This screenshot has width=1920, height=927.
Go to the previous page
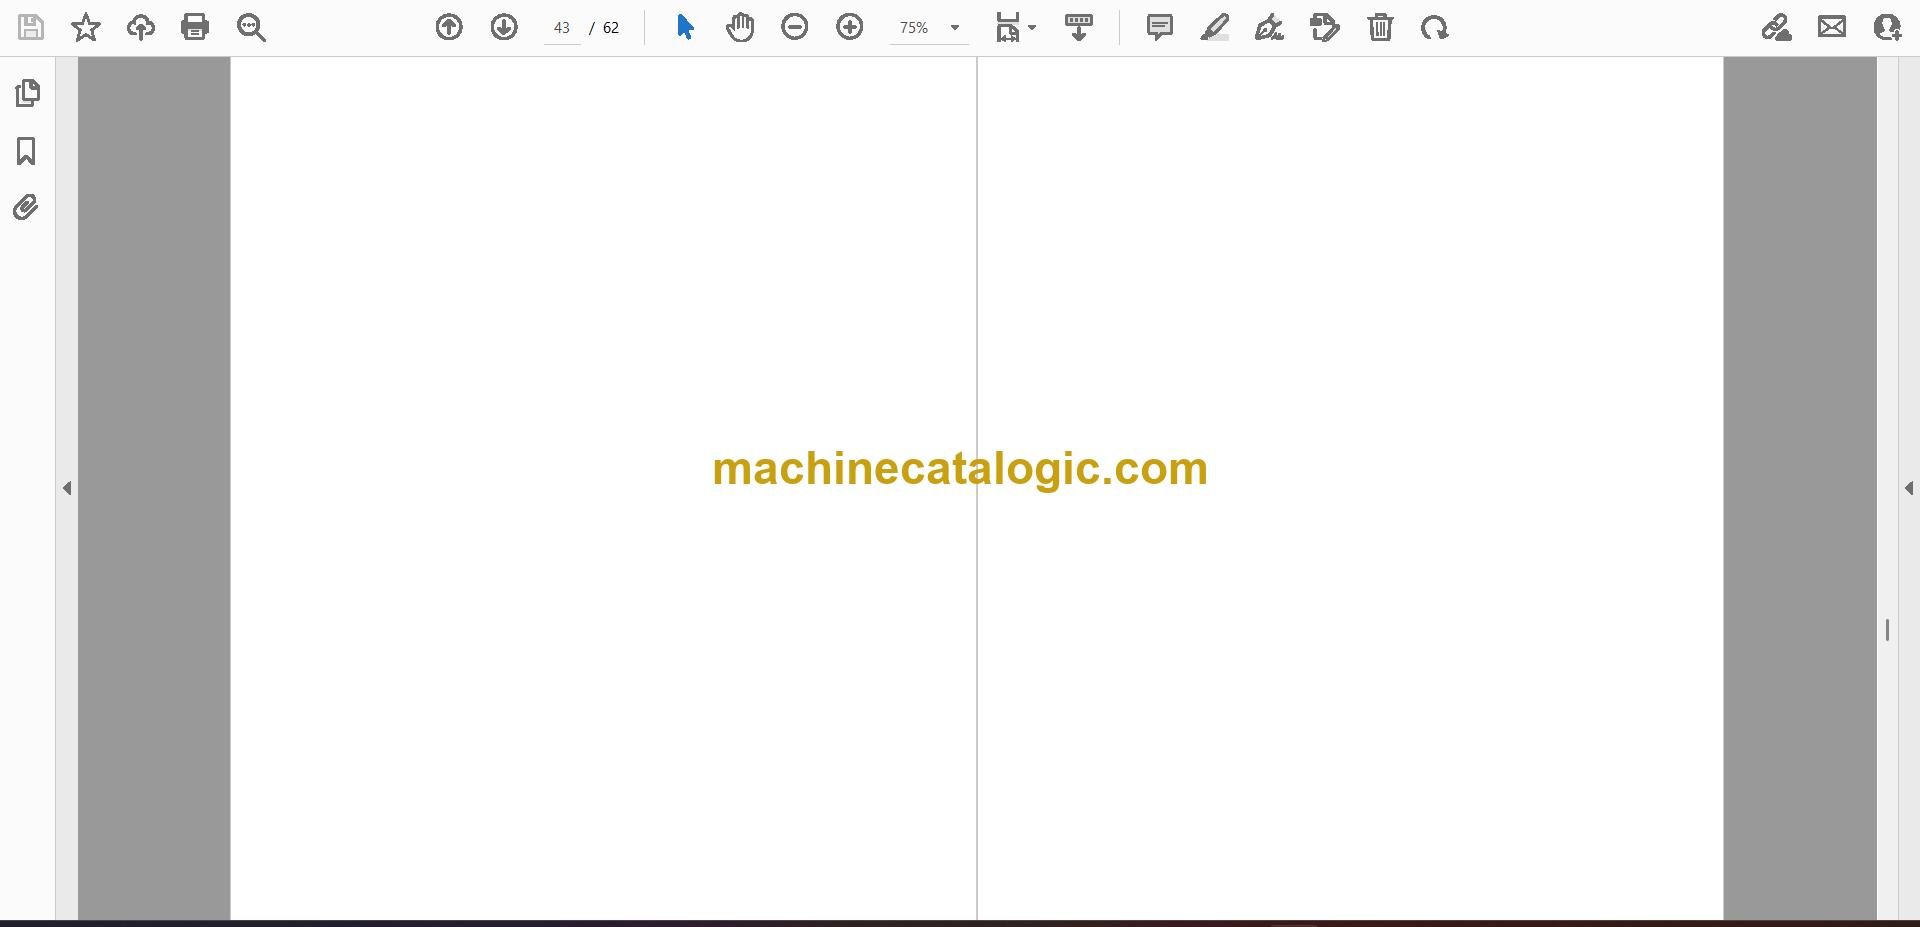point(449,27)
